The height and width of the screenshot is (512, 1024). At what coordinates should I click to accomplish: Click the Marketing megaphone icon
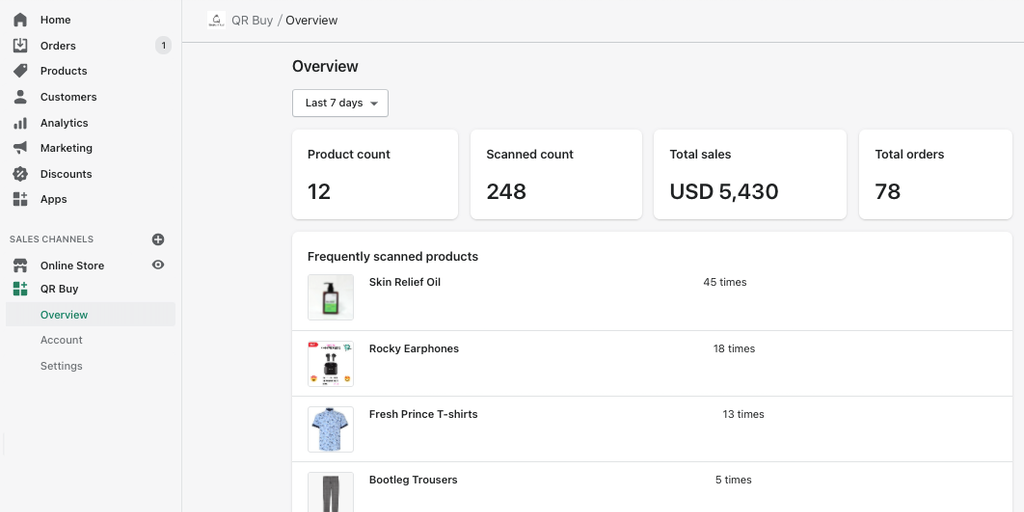point(20,148)
